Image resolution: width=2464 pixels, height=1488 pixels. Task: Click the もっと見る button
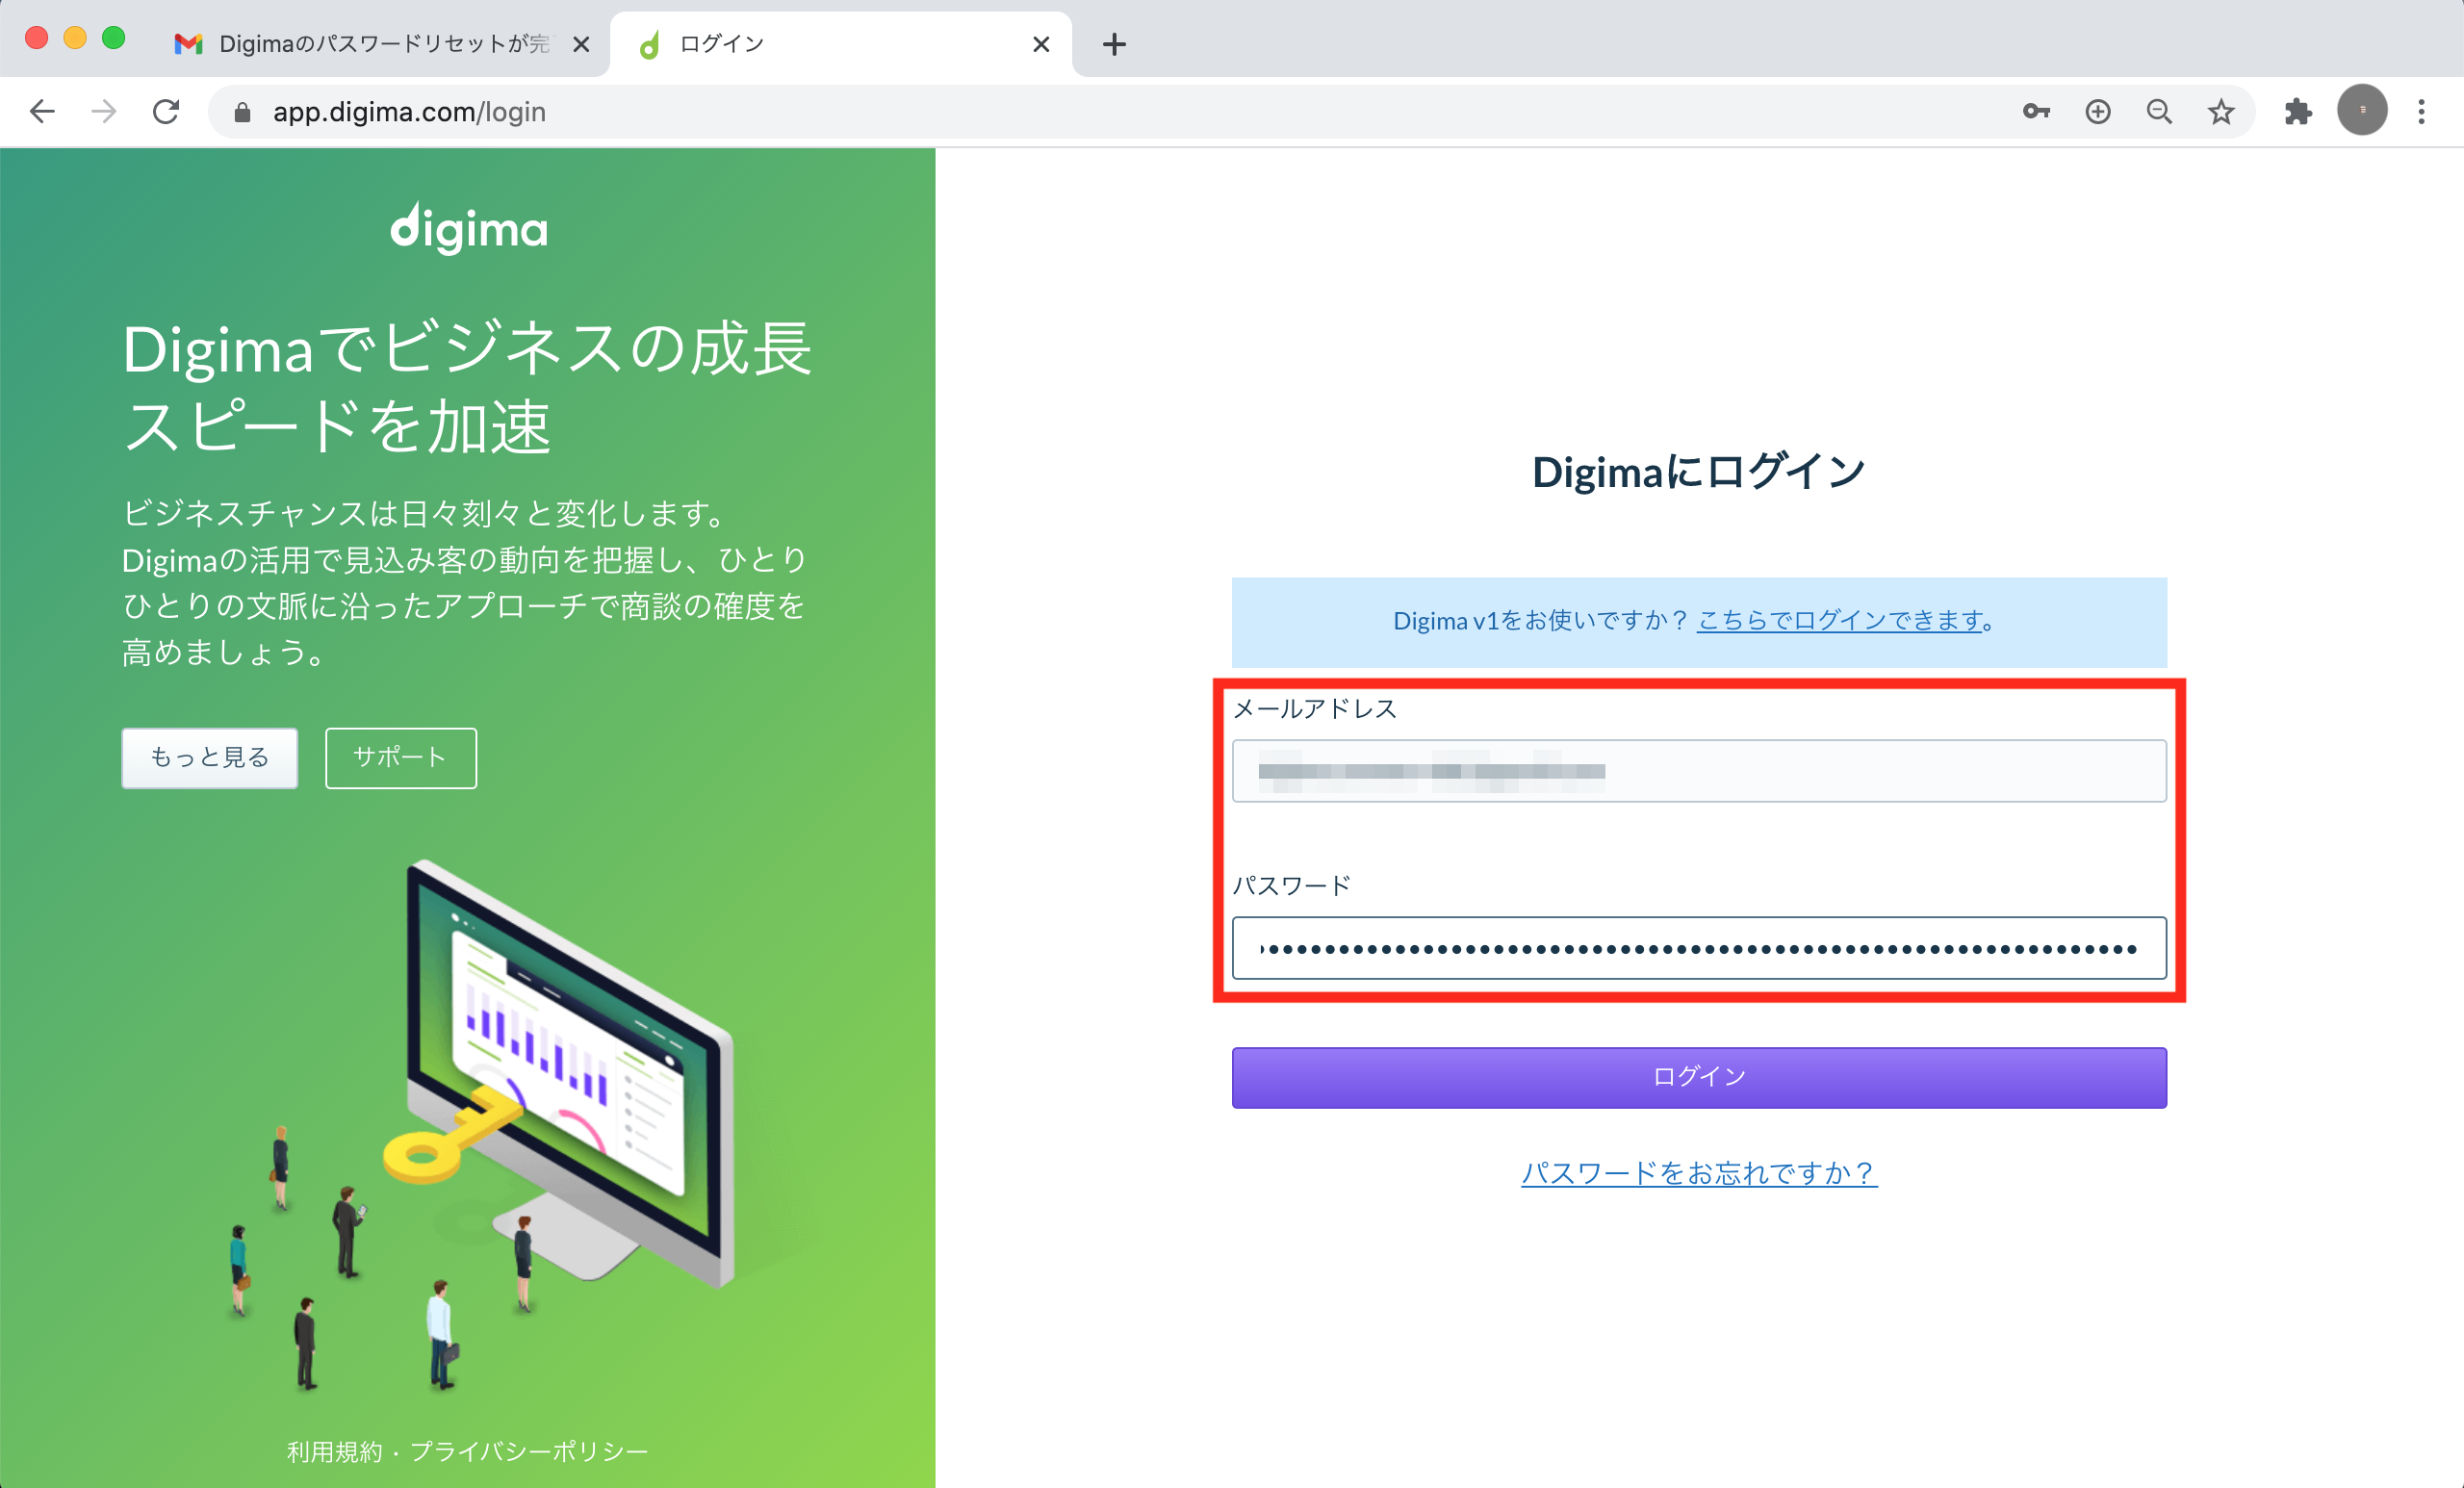point(210,757)
